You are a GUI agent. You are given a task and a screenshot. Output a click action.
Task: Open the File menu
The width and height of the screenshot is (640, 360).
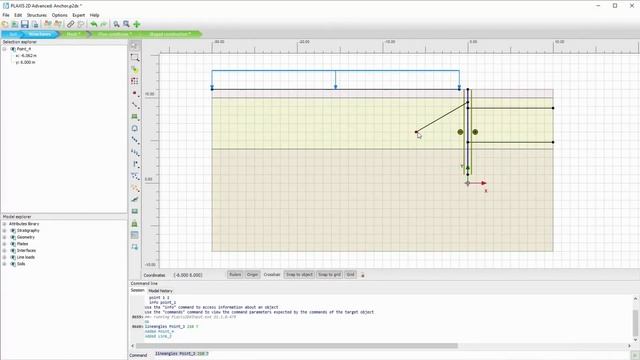[x=6, y=15]
